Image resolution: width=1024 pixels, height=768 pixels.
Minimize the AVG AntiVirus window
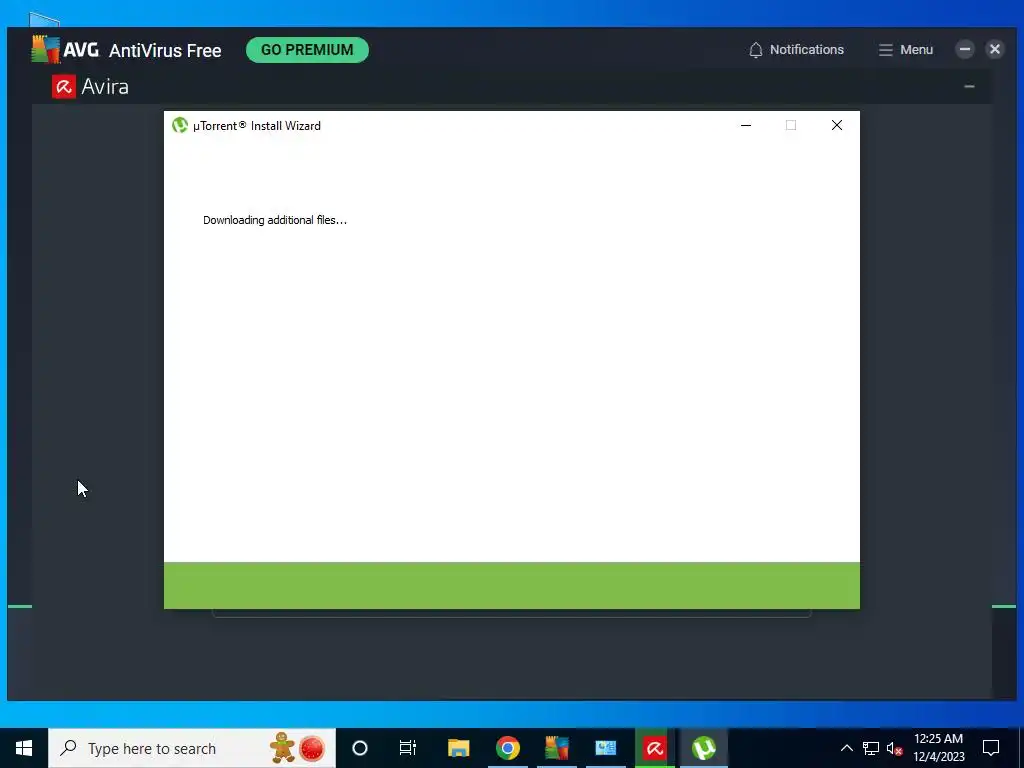[x=965, y=49]
